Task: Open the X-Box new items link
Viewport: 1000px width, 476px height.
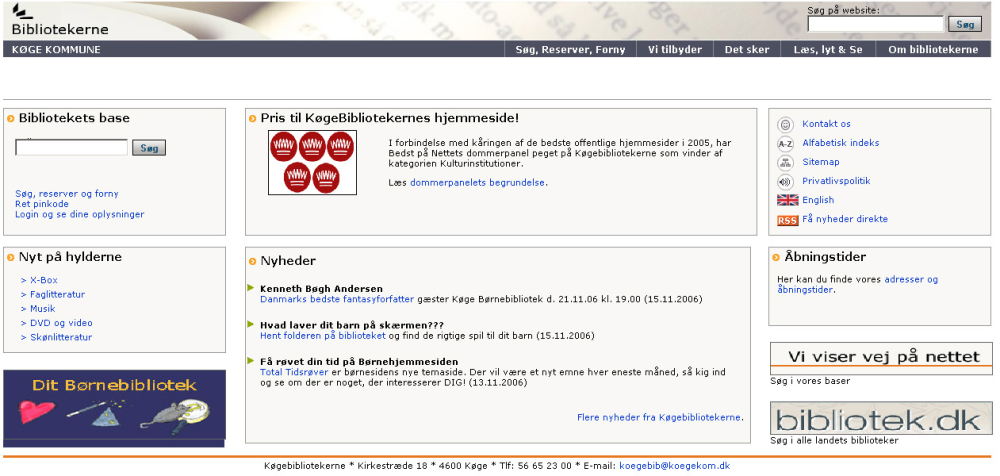Action: [44, 280]
